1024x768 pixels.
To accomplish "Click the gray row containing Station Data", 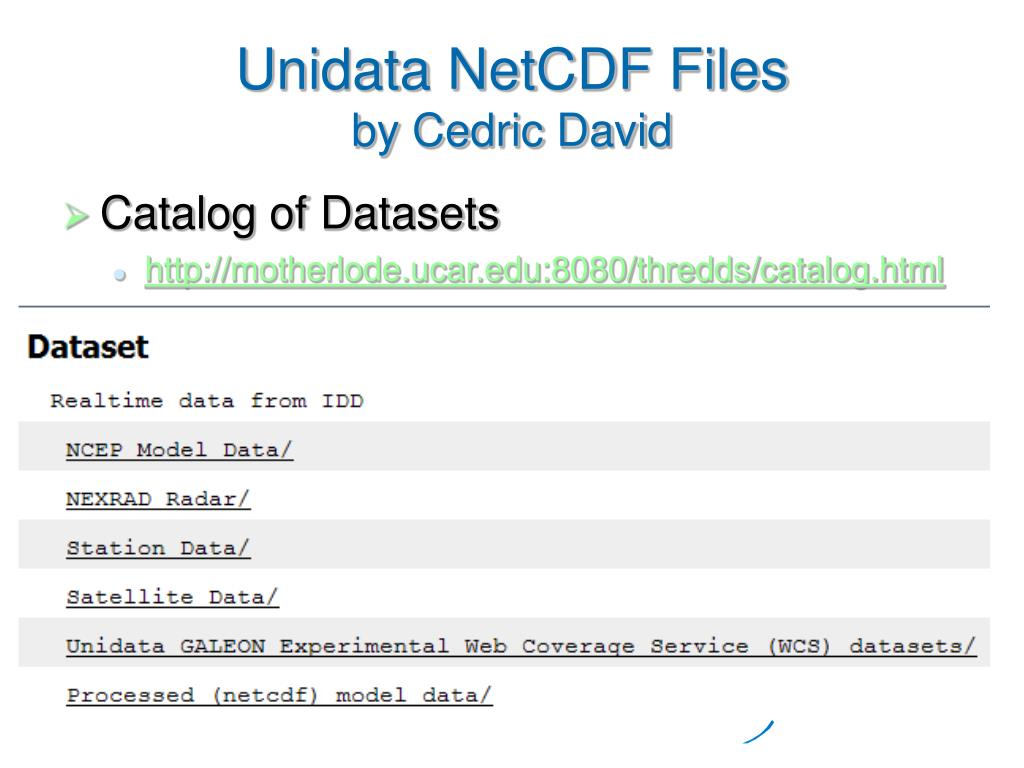I will 504,544.
